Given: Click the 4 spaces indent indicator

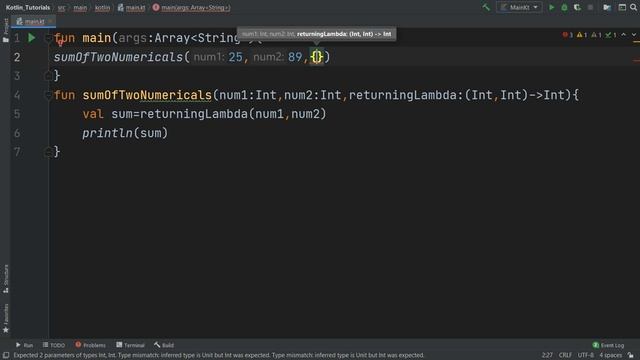Looking at the screenshot, I should [610, 355].
